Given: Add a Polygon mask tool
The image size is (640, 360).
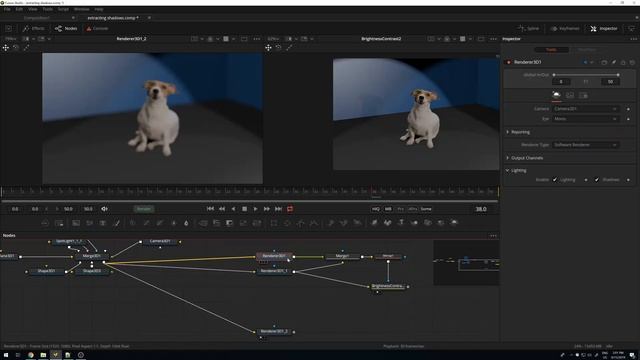Looking at the screenshot, I should 301,223.
